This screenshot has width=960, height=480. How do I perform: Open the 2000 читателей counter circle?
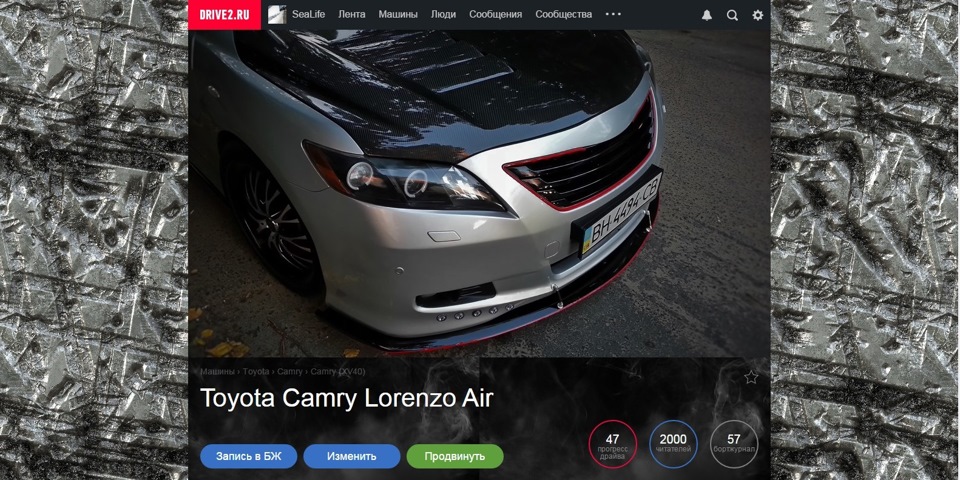click(x=673, y=444)
